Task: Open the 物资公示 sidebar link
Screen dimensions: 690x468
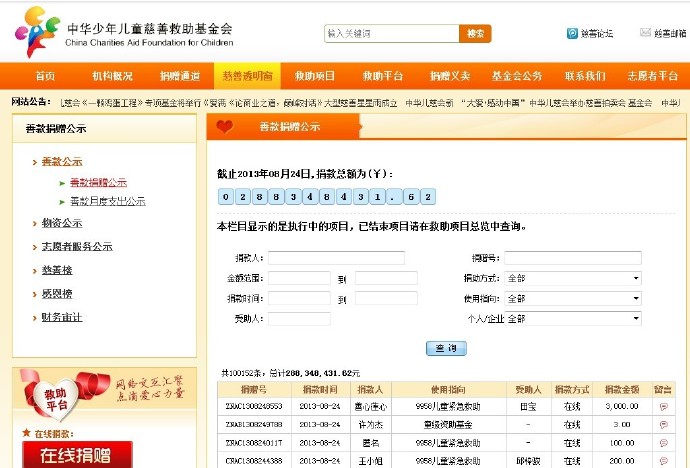Action: [62, 223]
